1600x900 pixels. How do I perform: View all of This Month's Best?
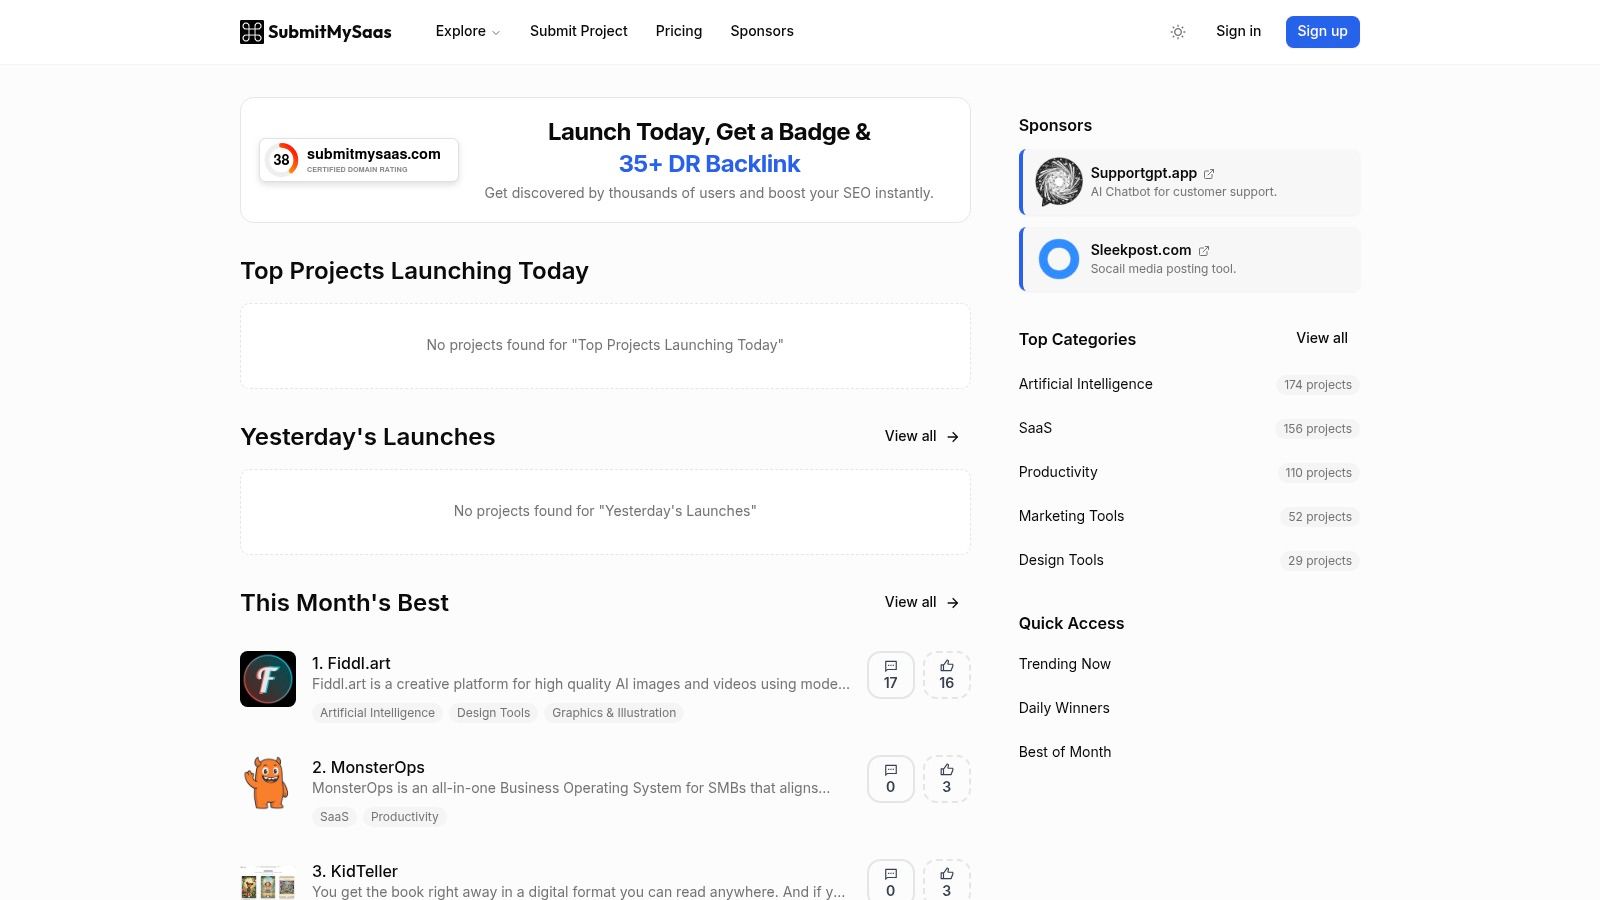click(x=921, y=603)
